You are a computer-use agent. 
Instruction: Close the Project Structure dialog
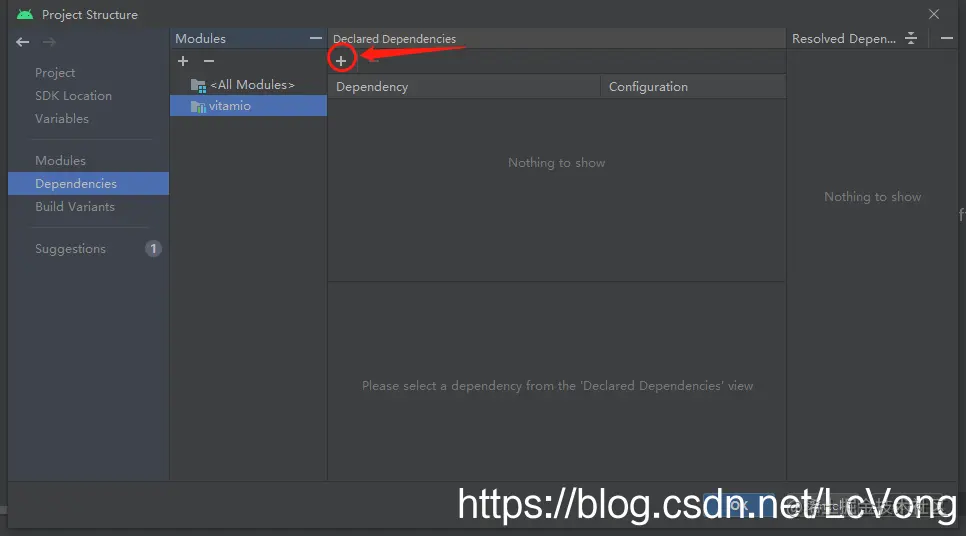point(934,14)
